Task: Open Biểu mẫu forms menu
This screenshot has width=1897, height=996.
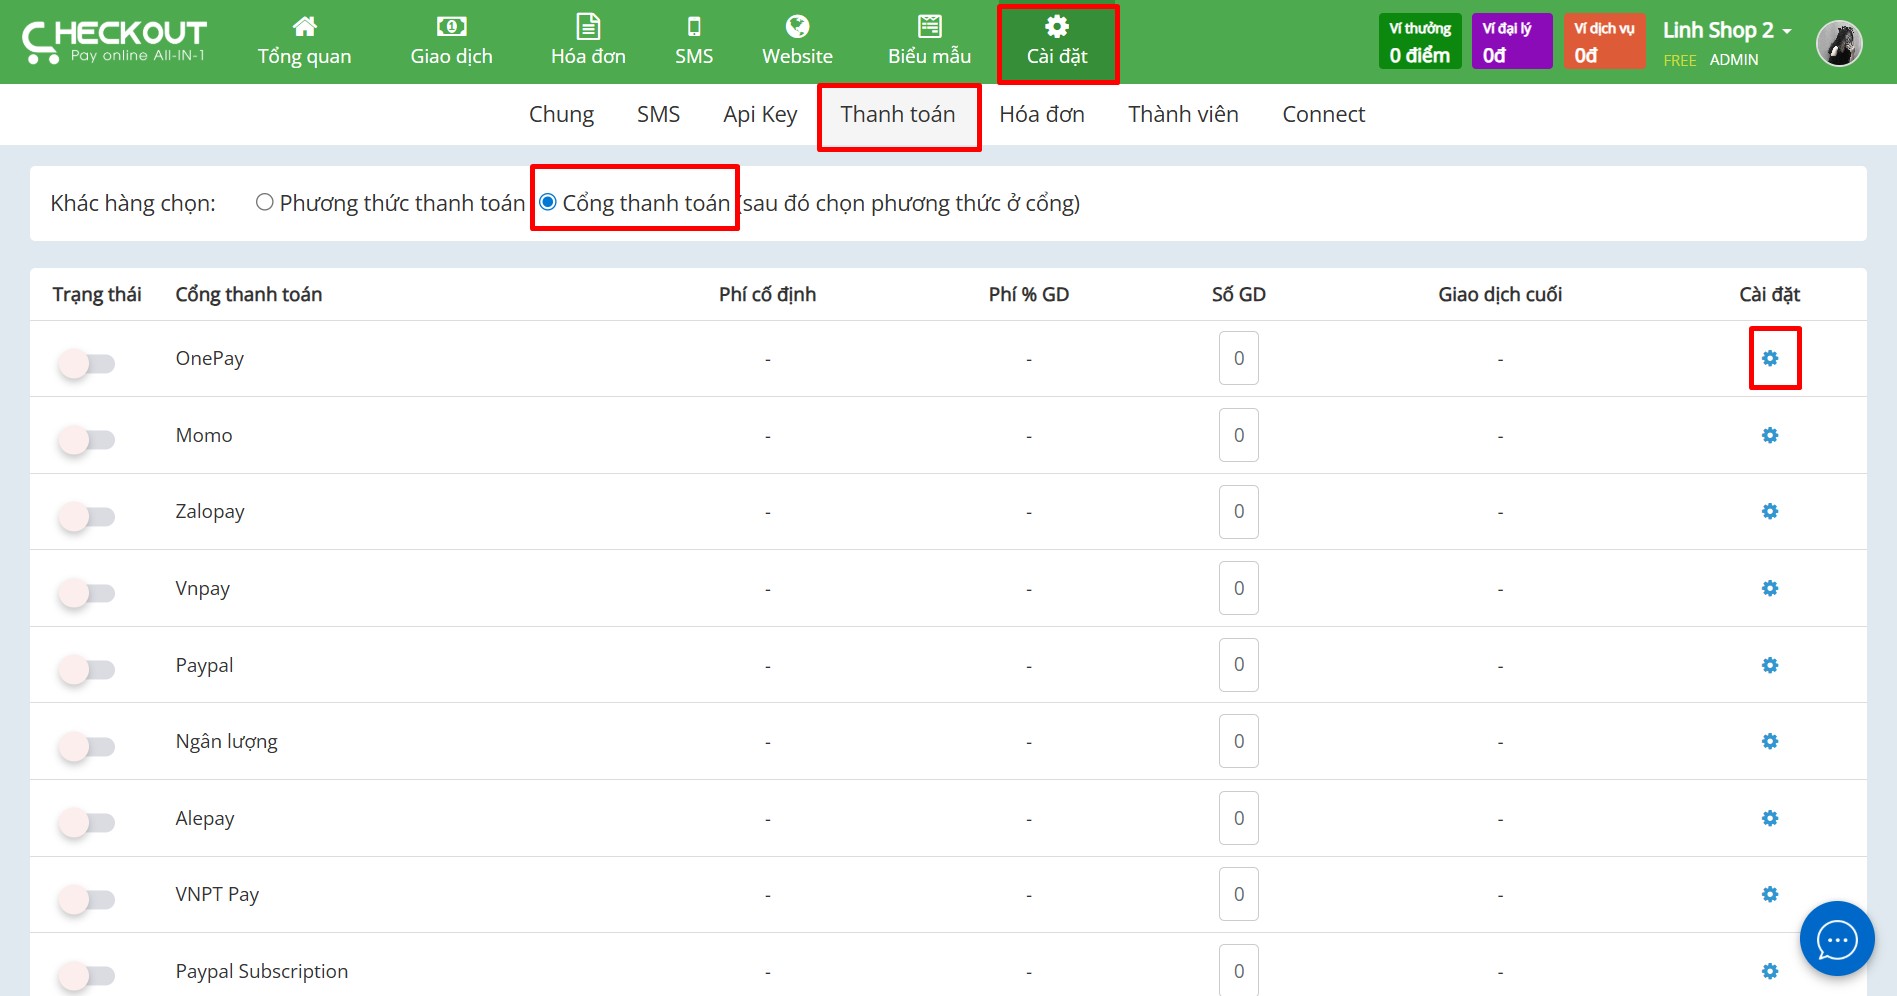Action: [929, 42]
